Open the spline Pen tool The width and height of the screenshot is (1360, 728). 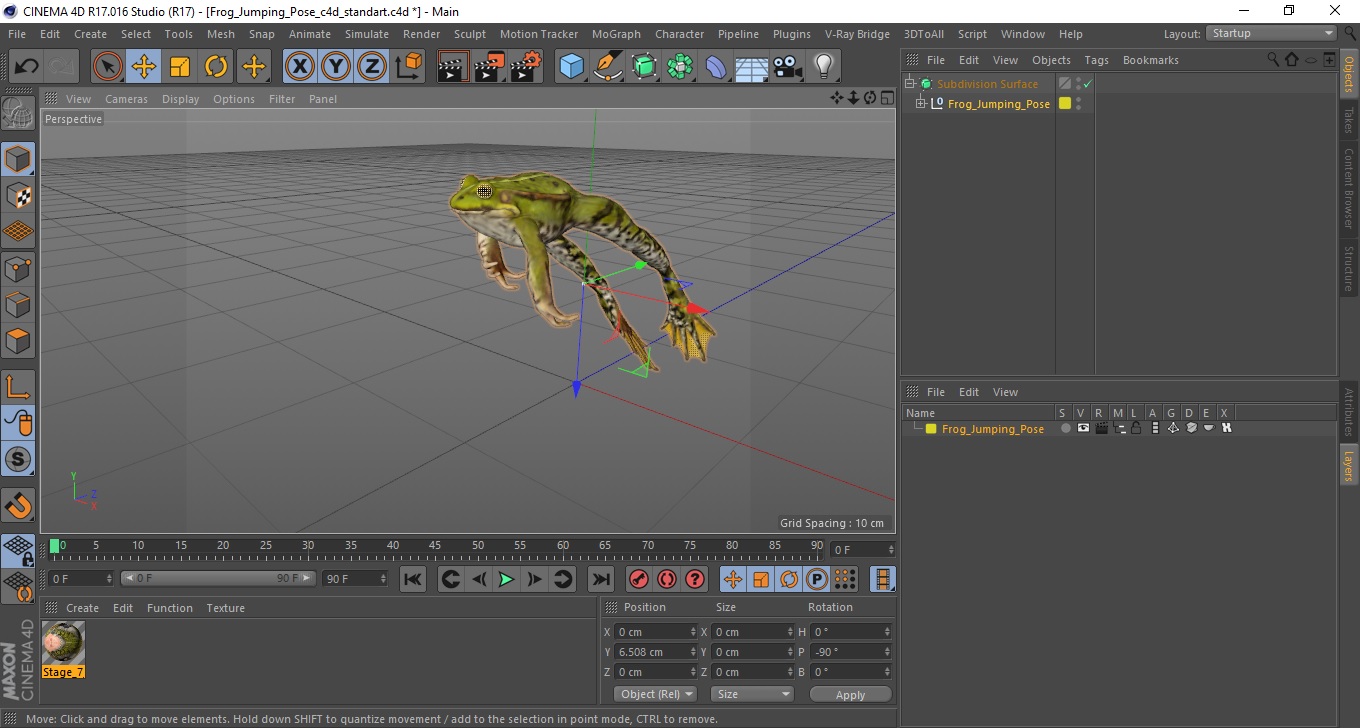(x=608, y=67)
